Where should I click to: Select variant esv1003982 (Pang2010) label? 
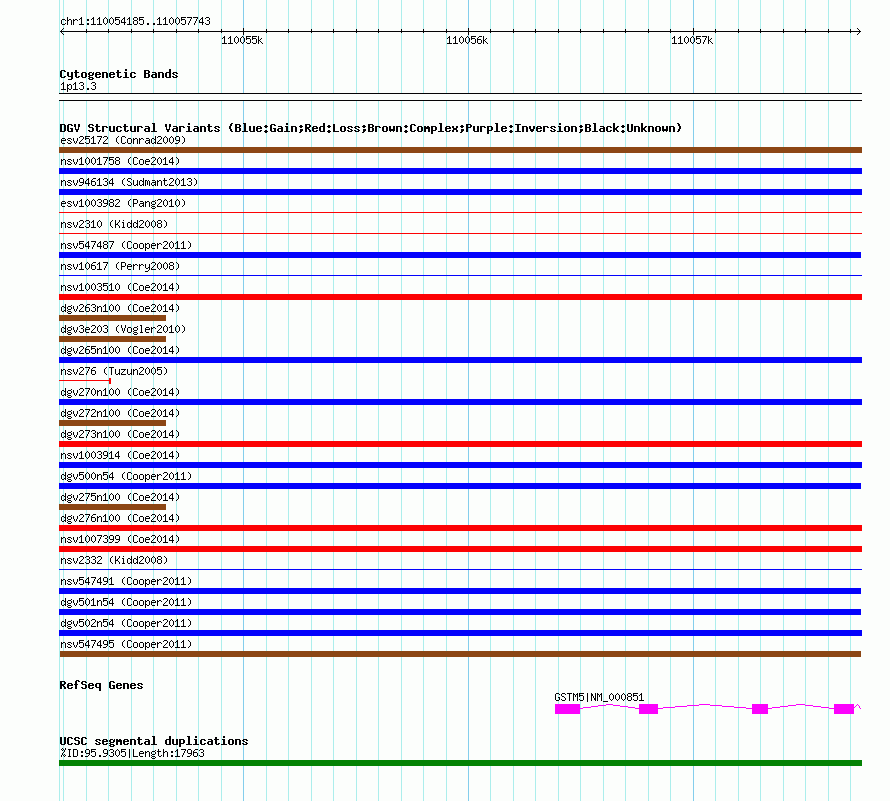point(123,203)
